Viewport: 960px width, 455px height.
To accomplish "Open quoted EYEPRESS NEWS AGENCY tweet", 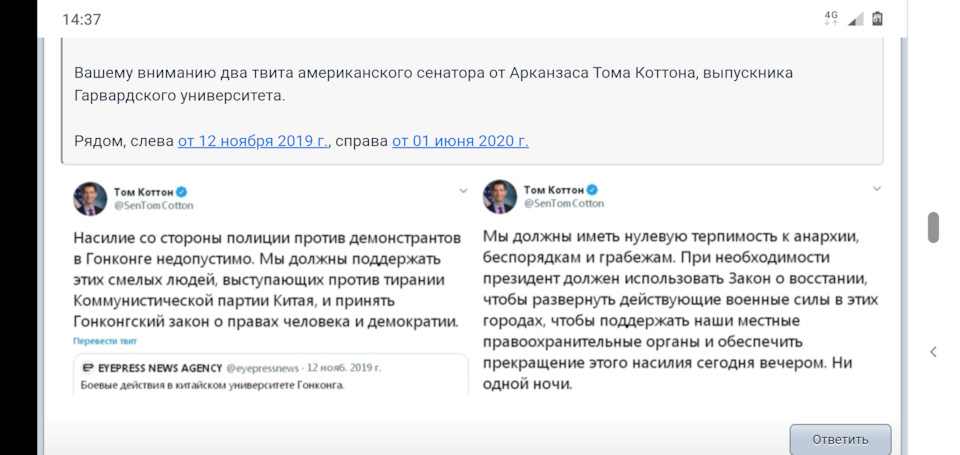I will pyautogui.click(x=271, y=375).
